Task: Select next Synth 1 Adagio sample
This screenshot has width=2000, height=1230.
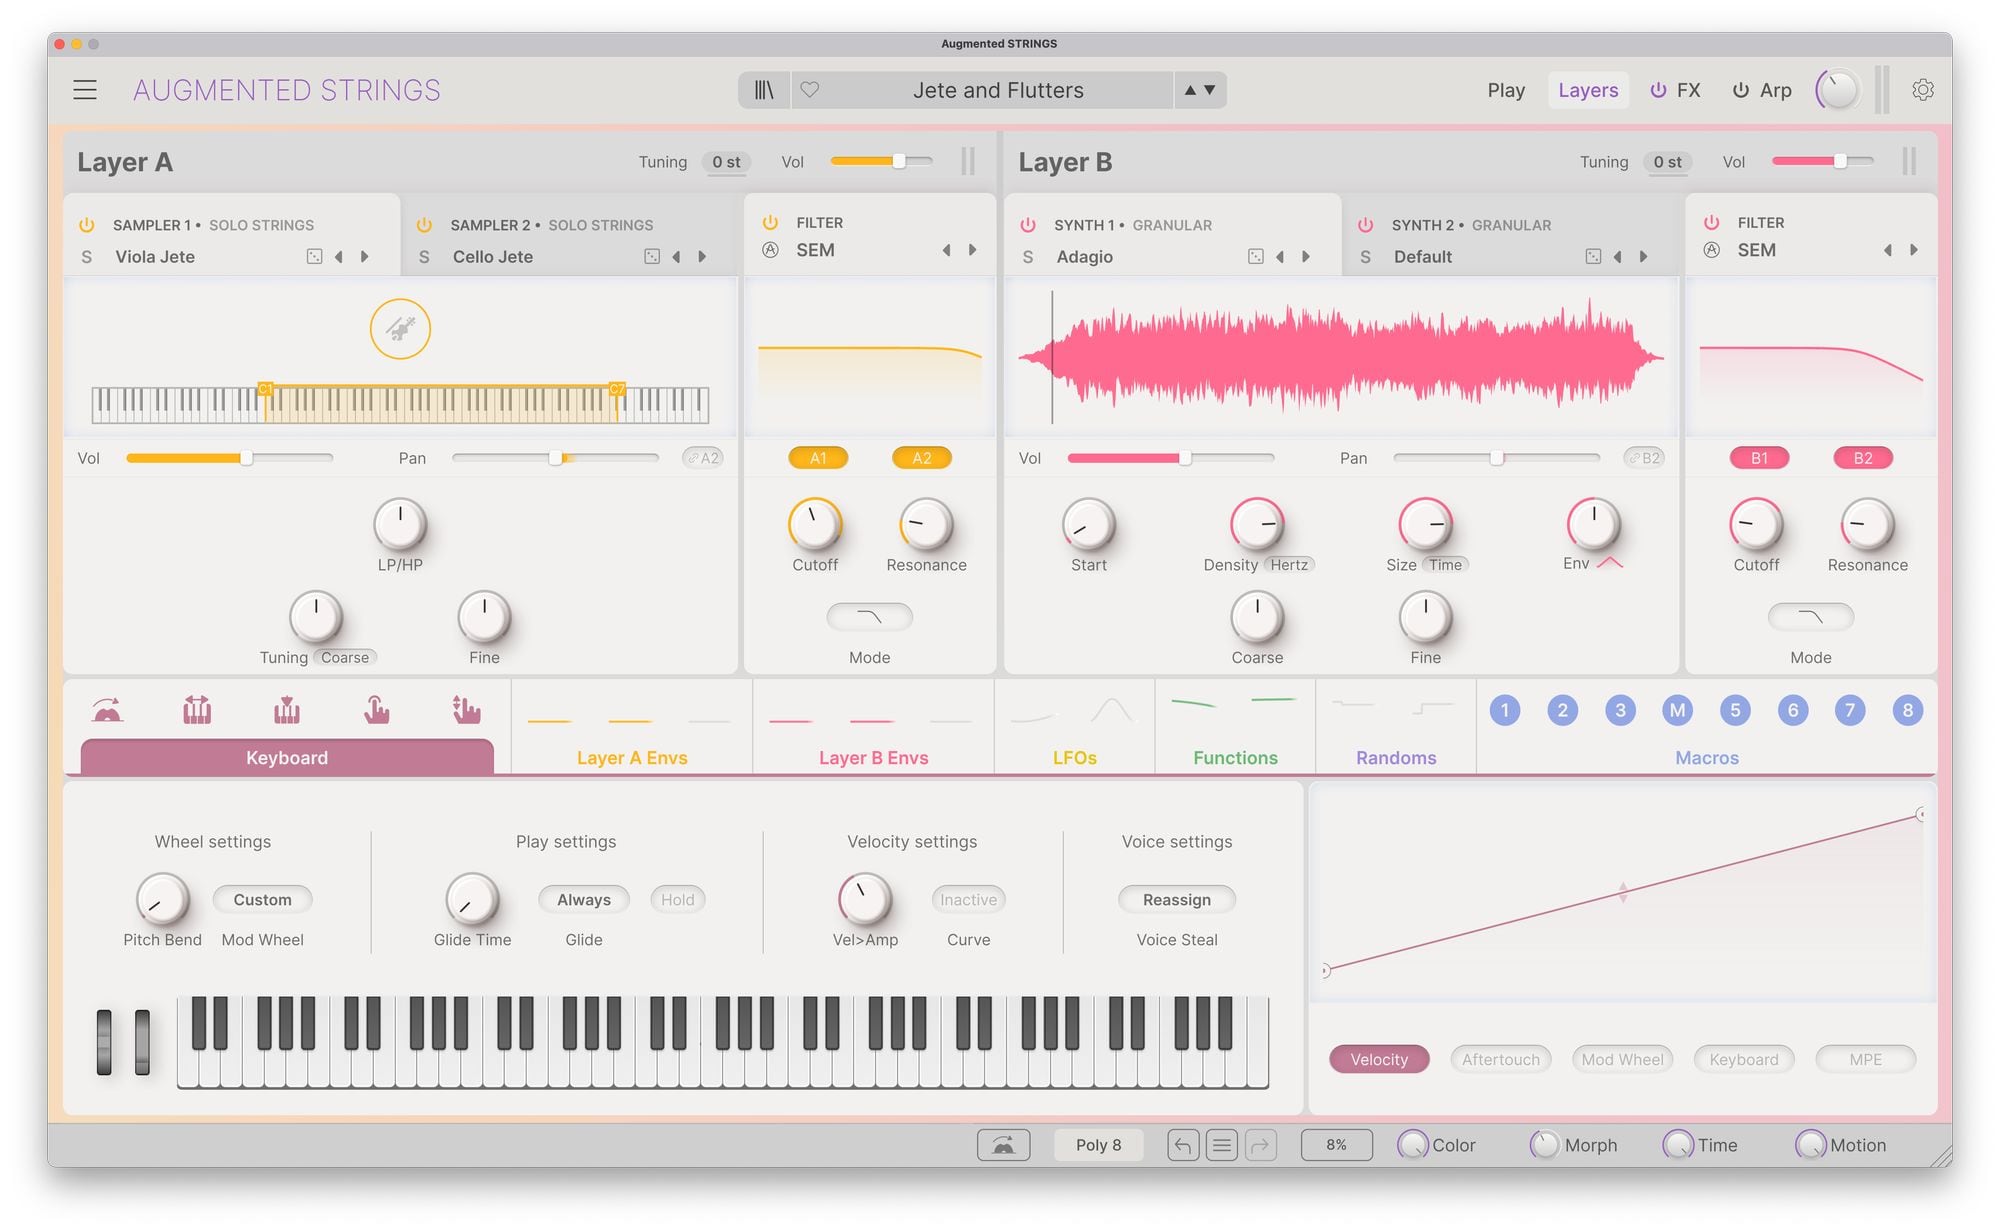Action: pos(1306,257)
